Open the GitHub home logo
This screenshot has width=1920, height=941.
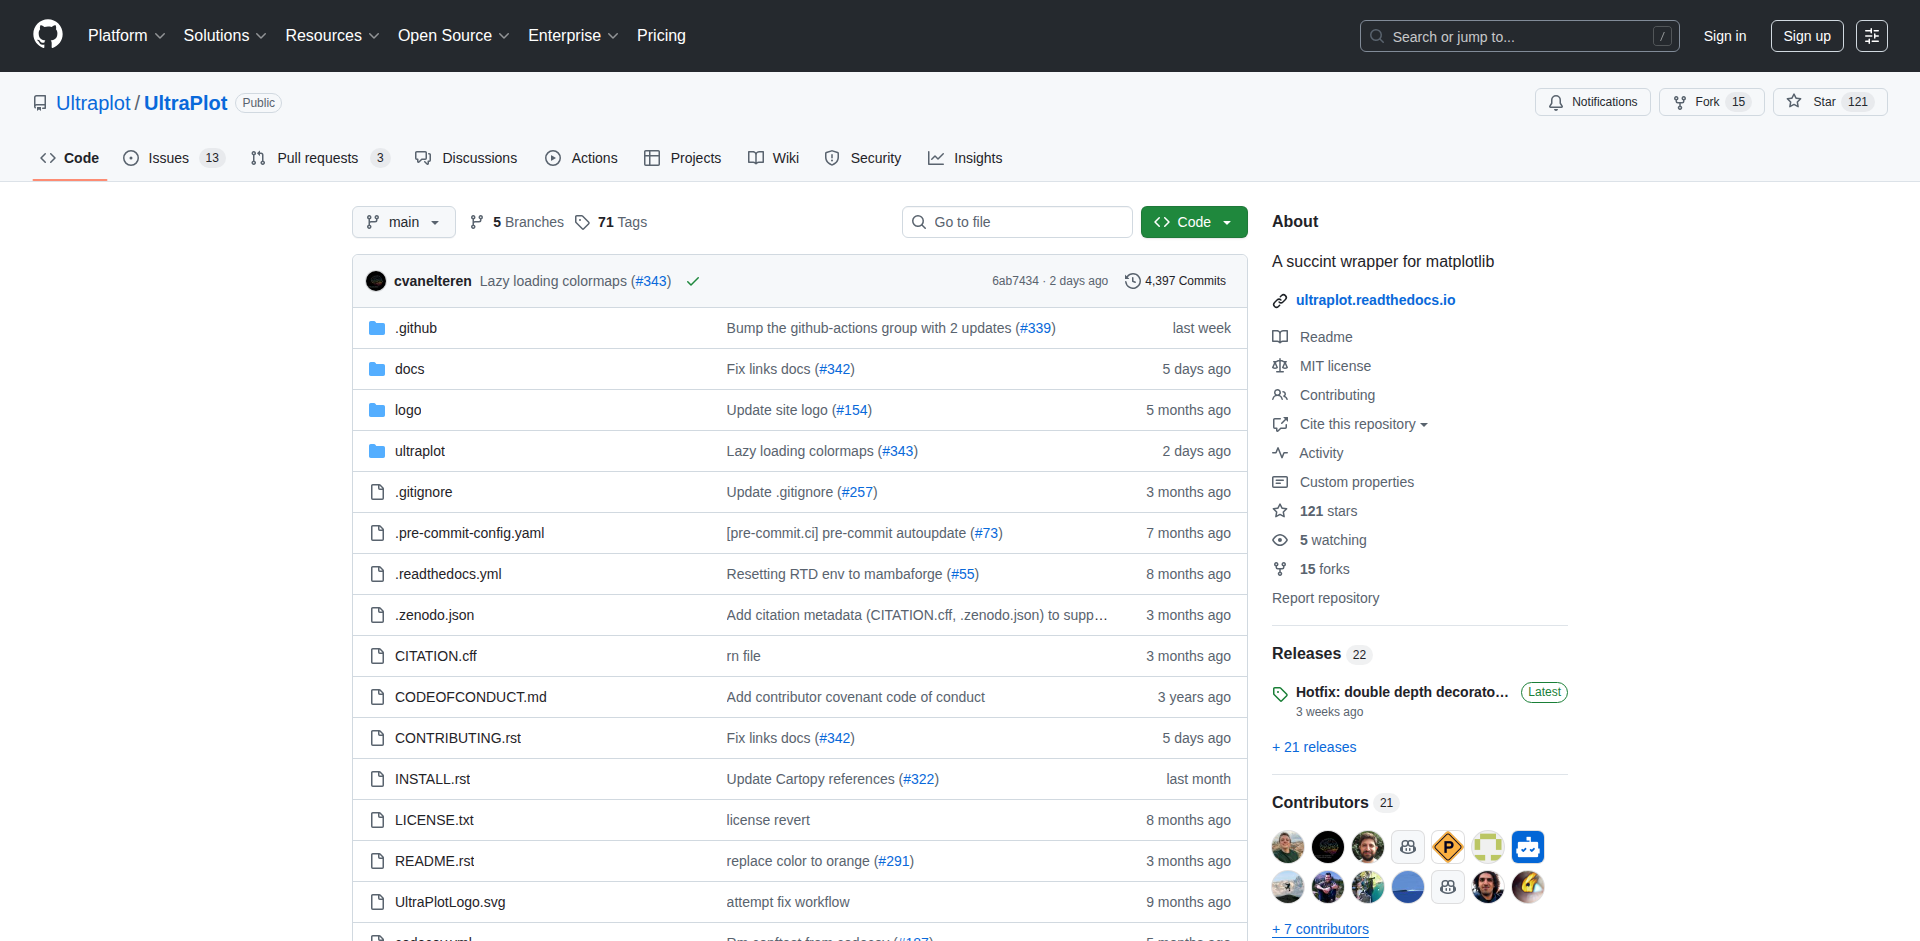[48, 35]
